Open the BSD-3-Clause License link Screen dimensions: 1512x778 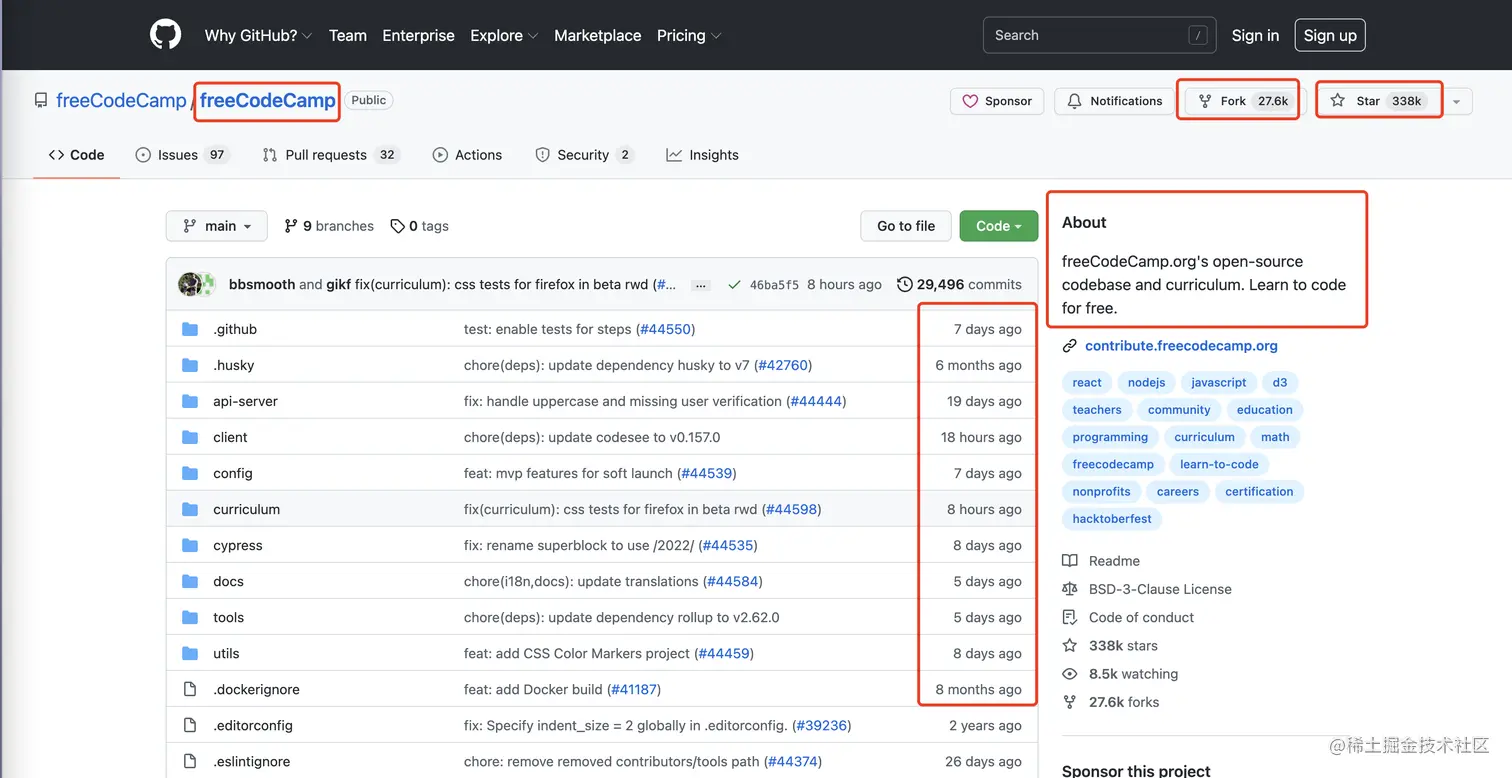pos(1160,589)
